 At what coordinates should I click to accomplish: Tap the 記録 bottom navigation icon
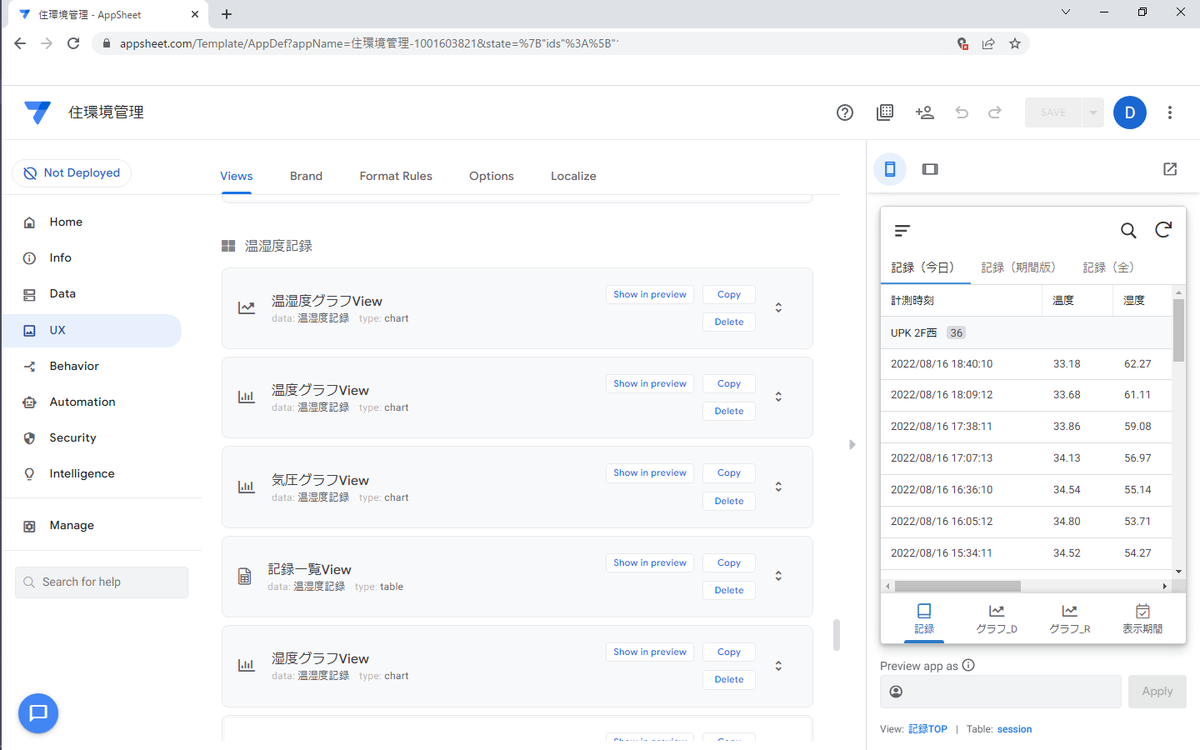[x=924, y=618]
